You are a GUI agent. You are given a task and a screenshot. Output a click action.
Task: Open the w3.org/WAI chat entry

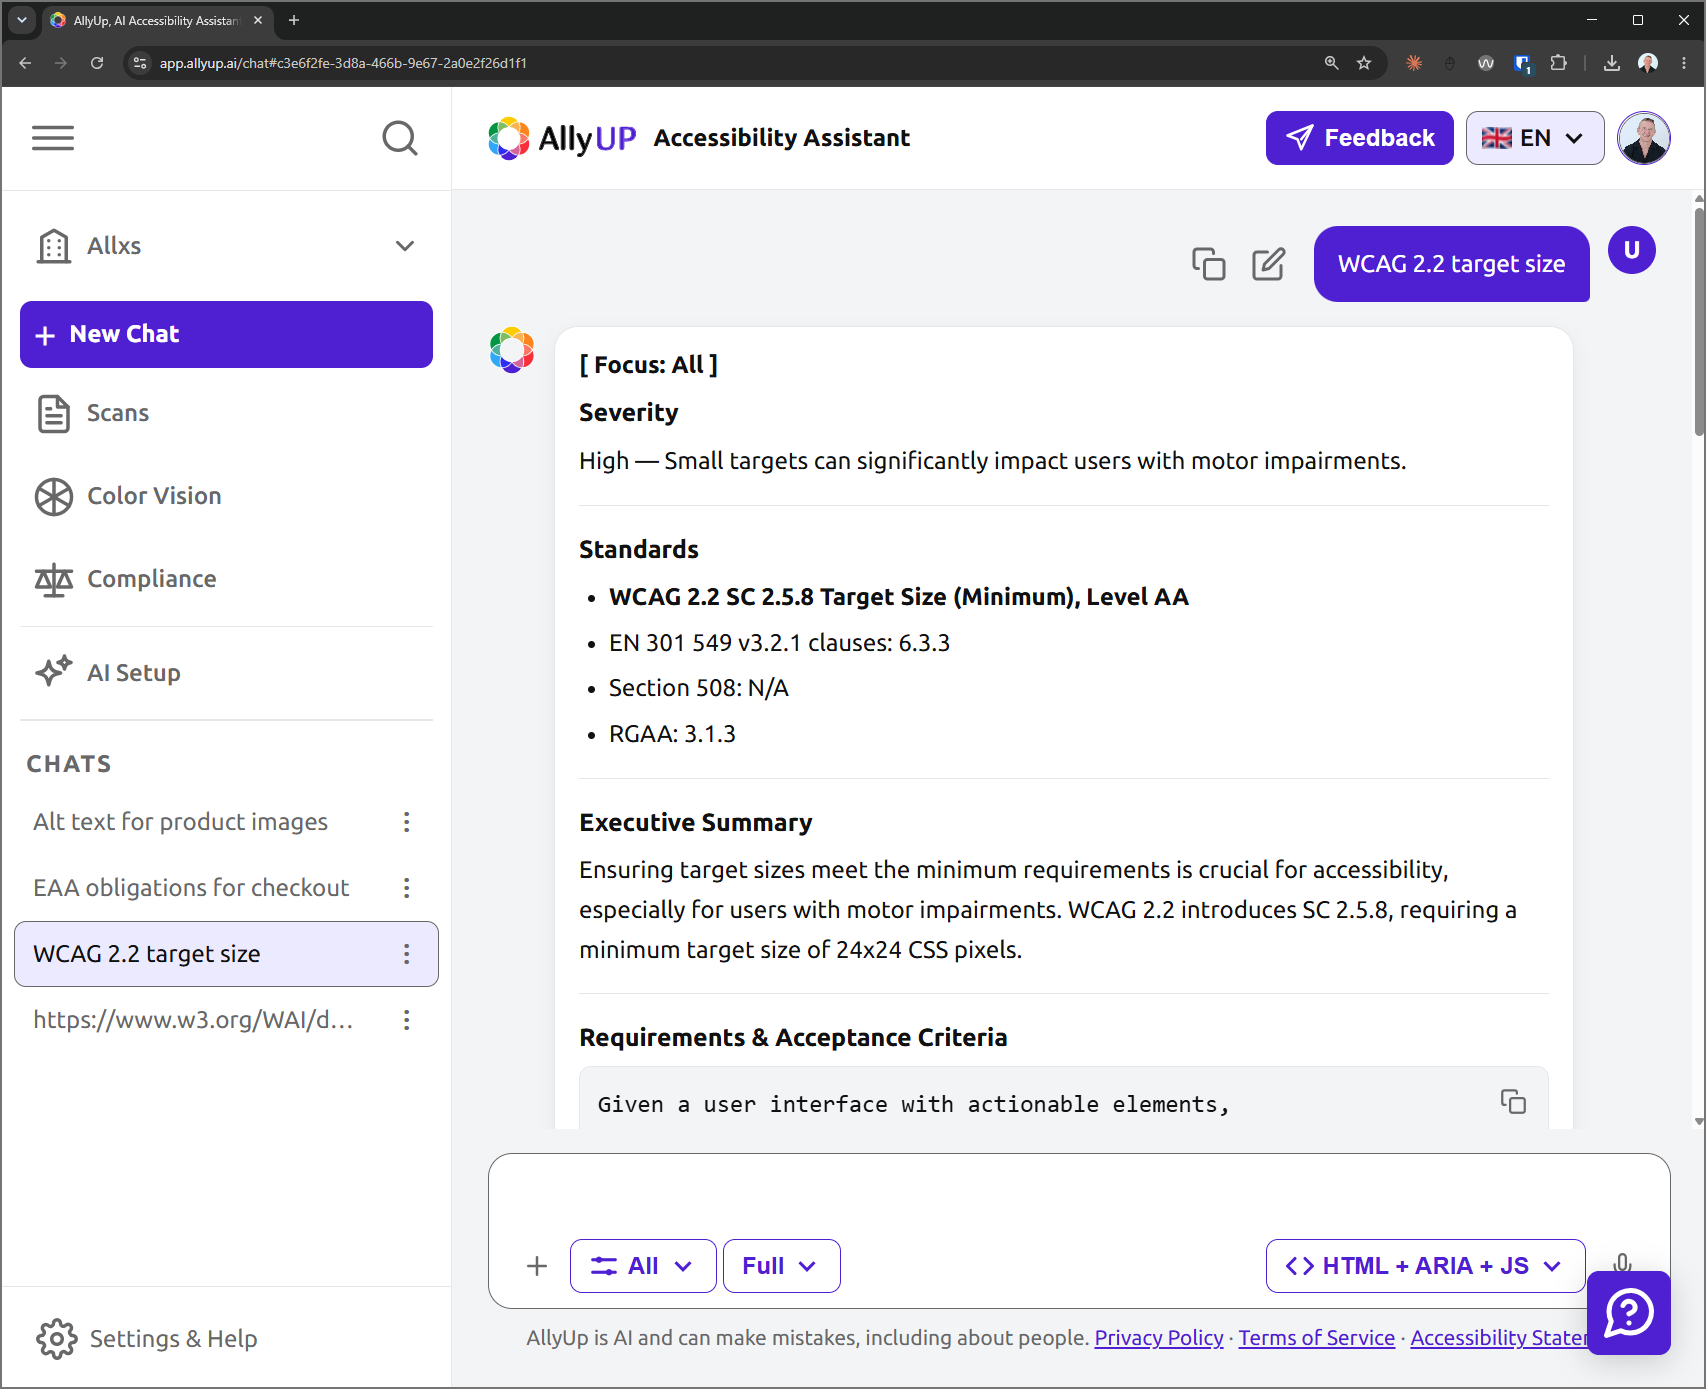click(x=193, y=1020)
